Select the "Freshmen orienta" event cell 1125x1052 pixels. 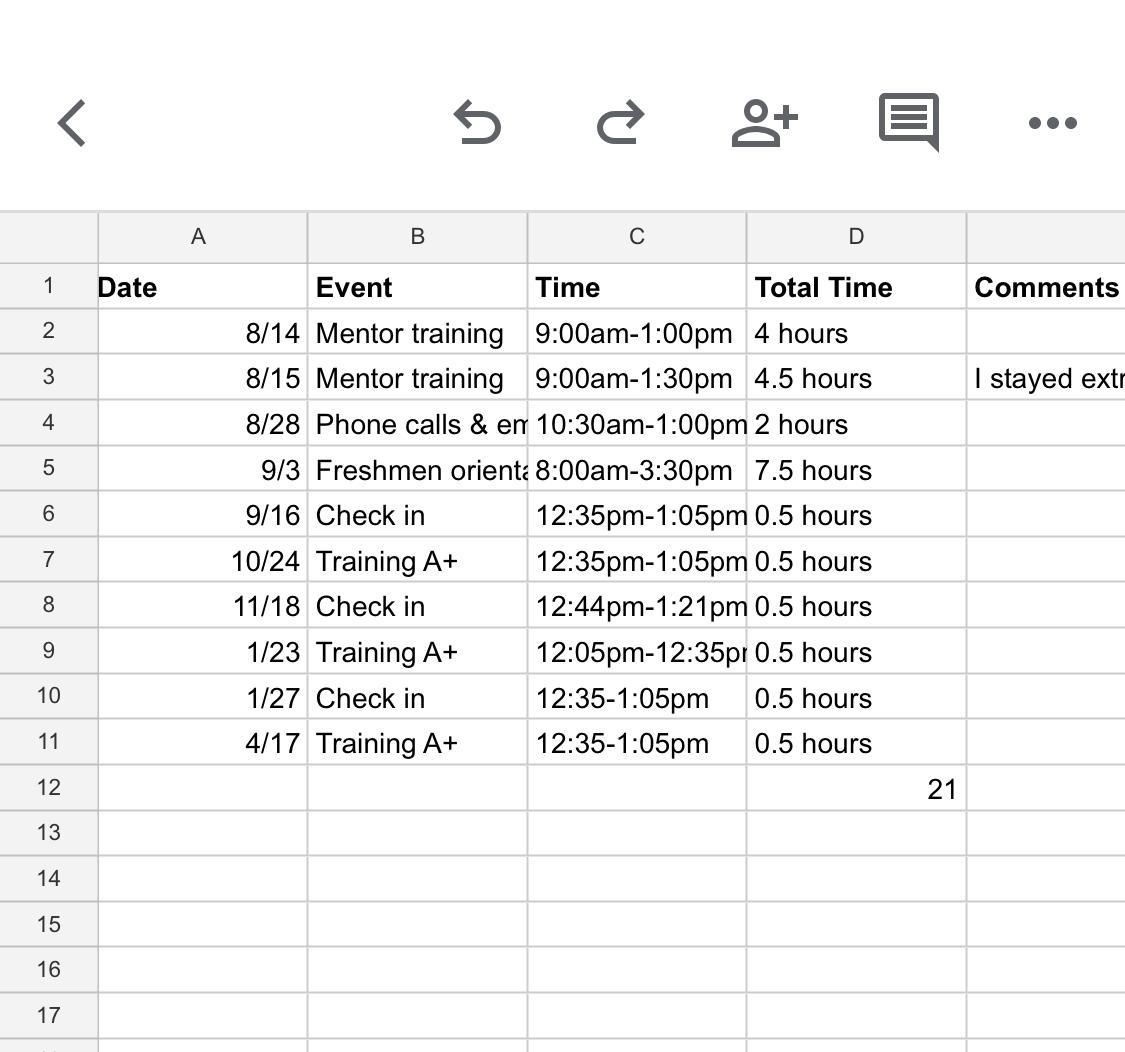417,470
